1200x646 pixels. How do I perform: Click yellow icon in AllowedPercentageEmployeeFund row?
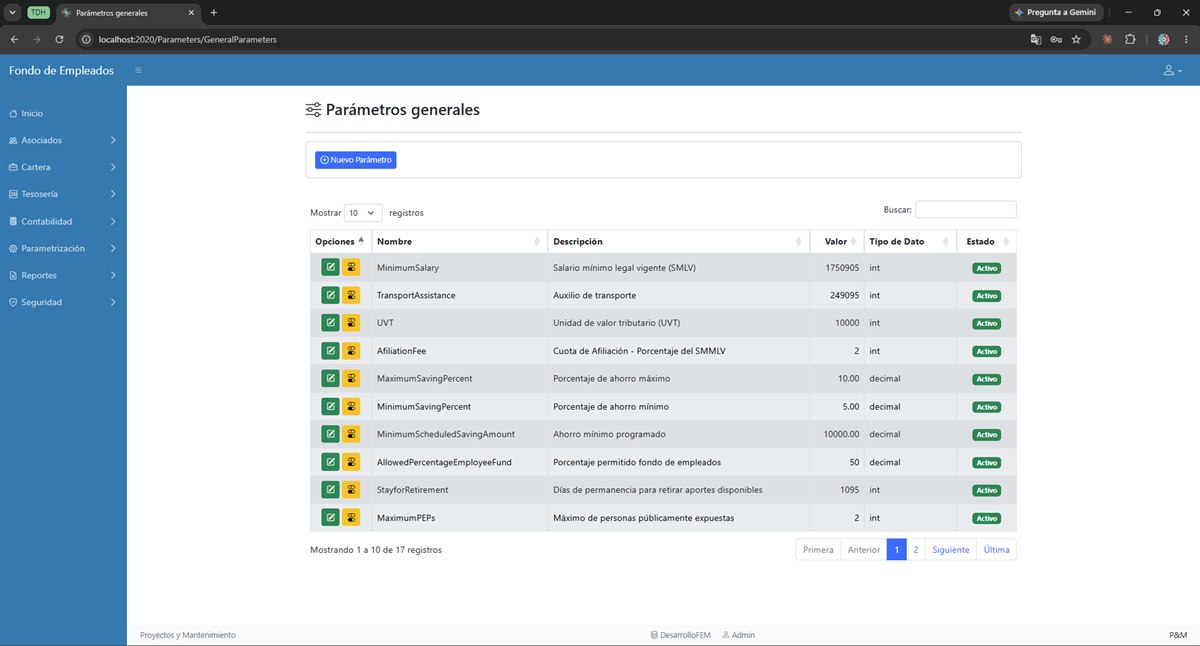[x=351, y=462]
